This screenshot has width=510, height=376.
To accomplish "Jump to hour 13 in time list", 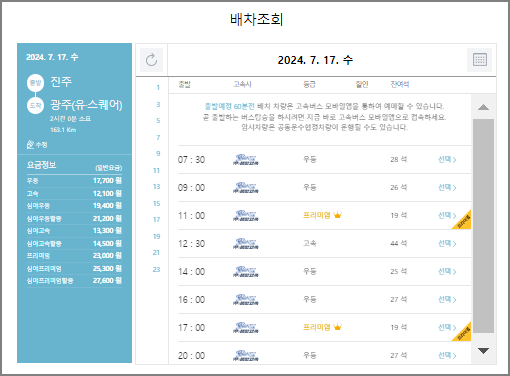I will pyautogui.click(x=156, y=187).
